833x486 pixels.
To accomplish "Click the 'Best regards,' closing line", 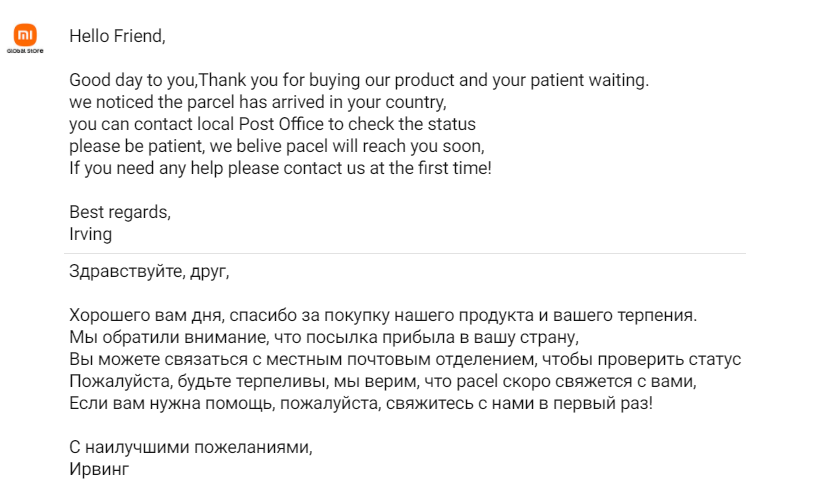I will point(120,212).
